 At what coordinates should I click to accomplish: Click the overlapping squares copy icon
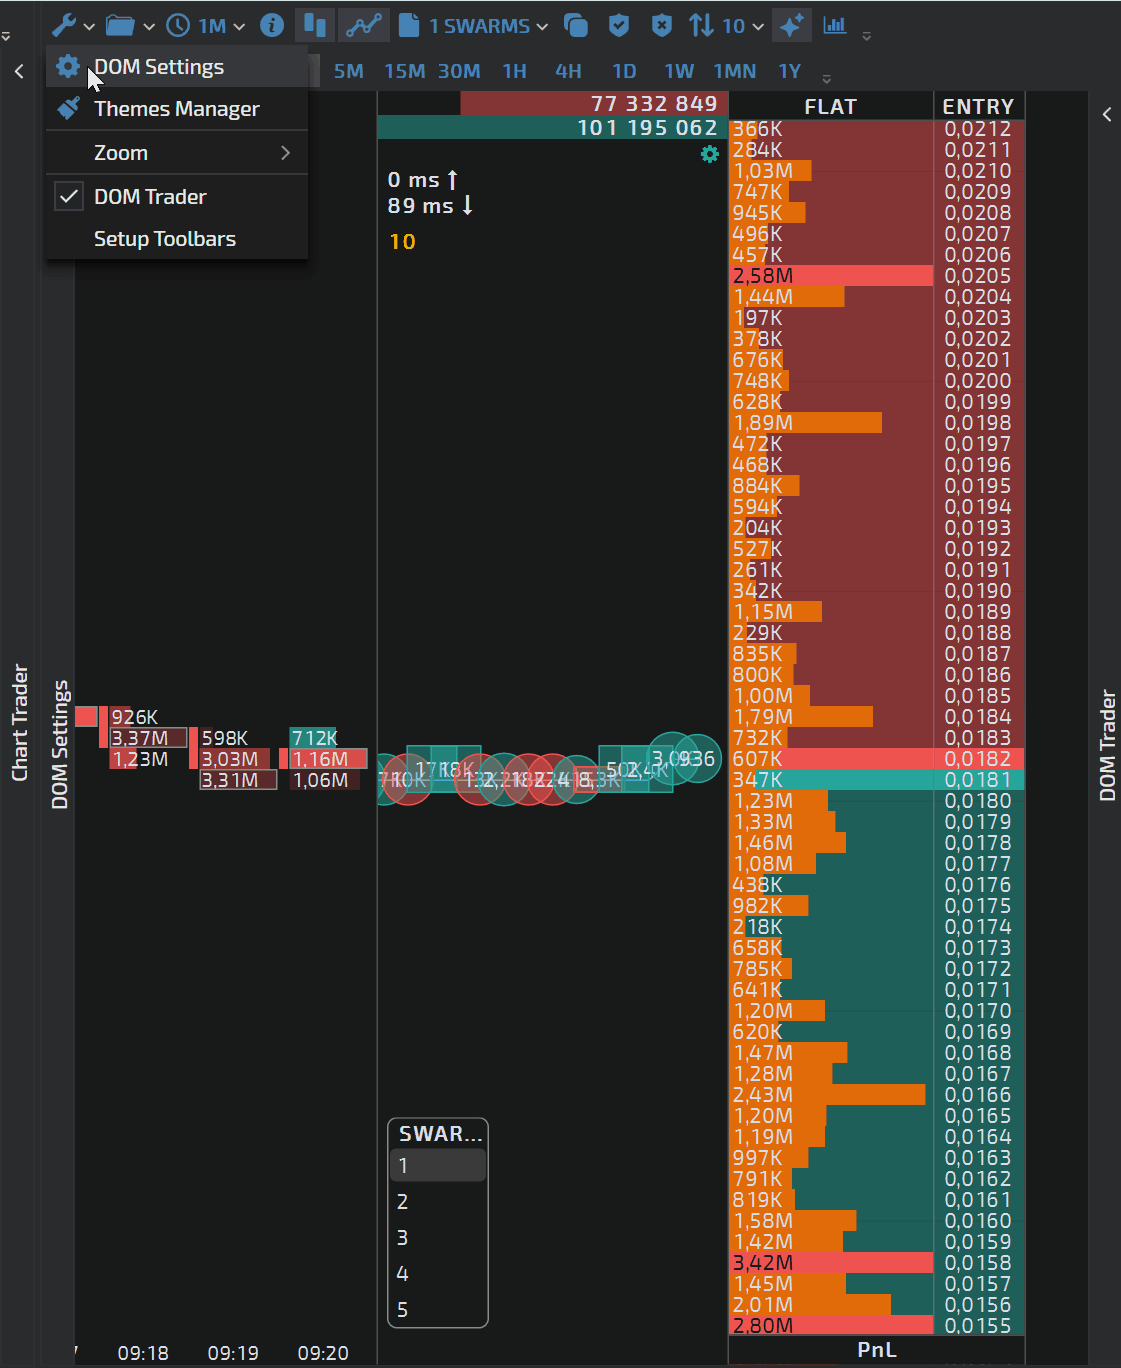[x=576, y=26]
